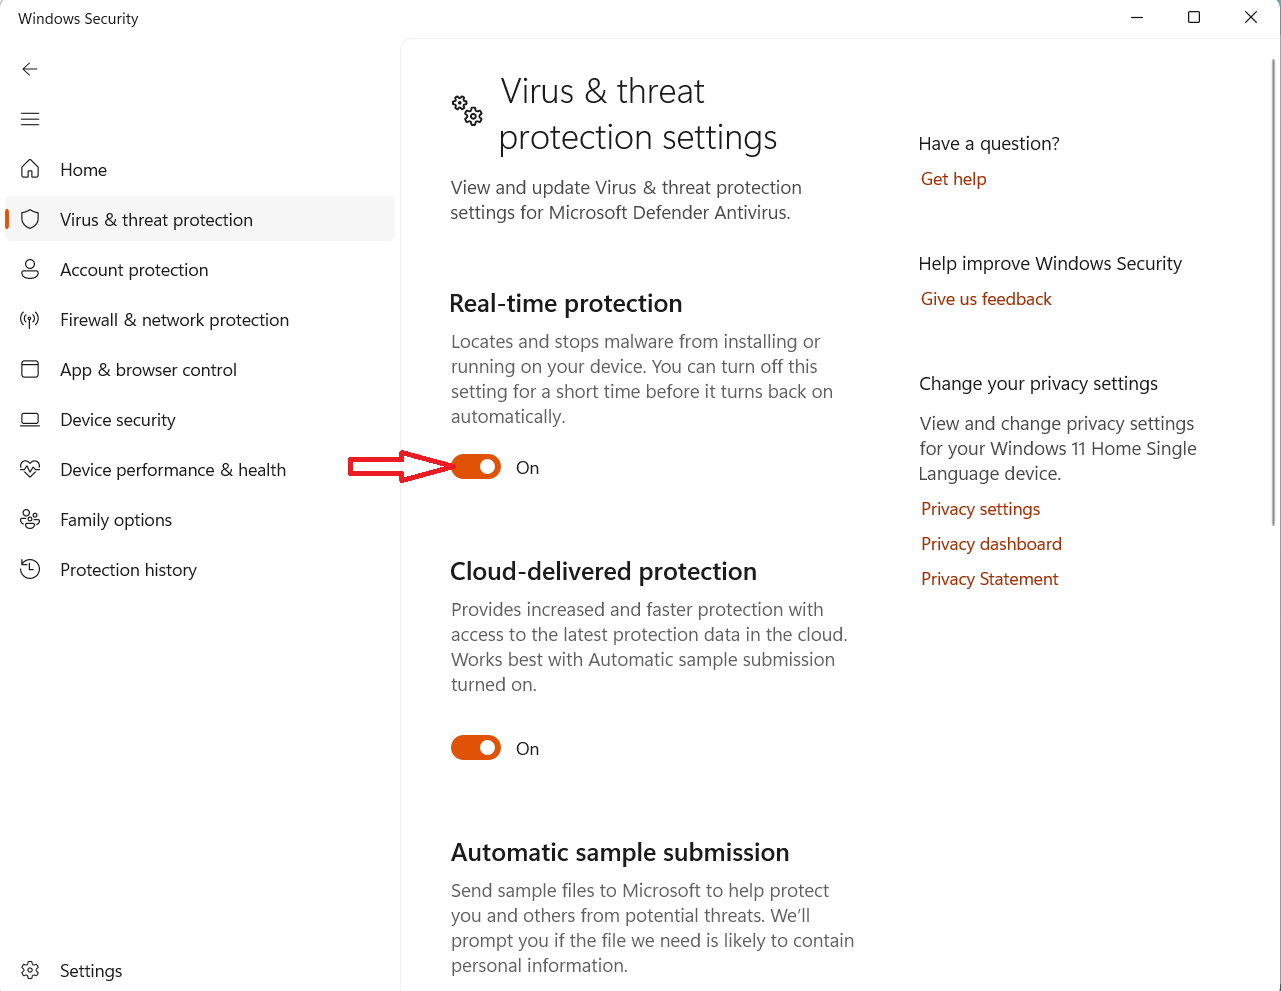
Task: Open the Give us feedback link
Action: [986, 299]
